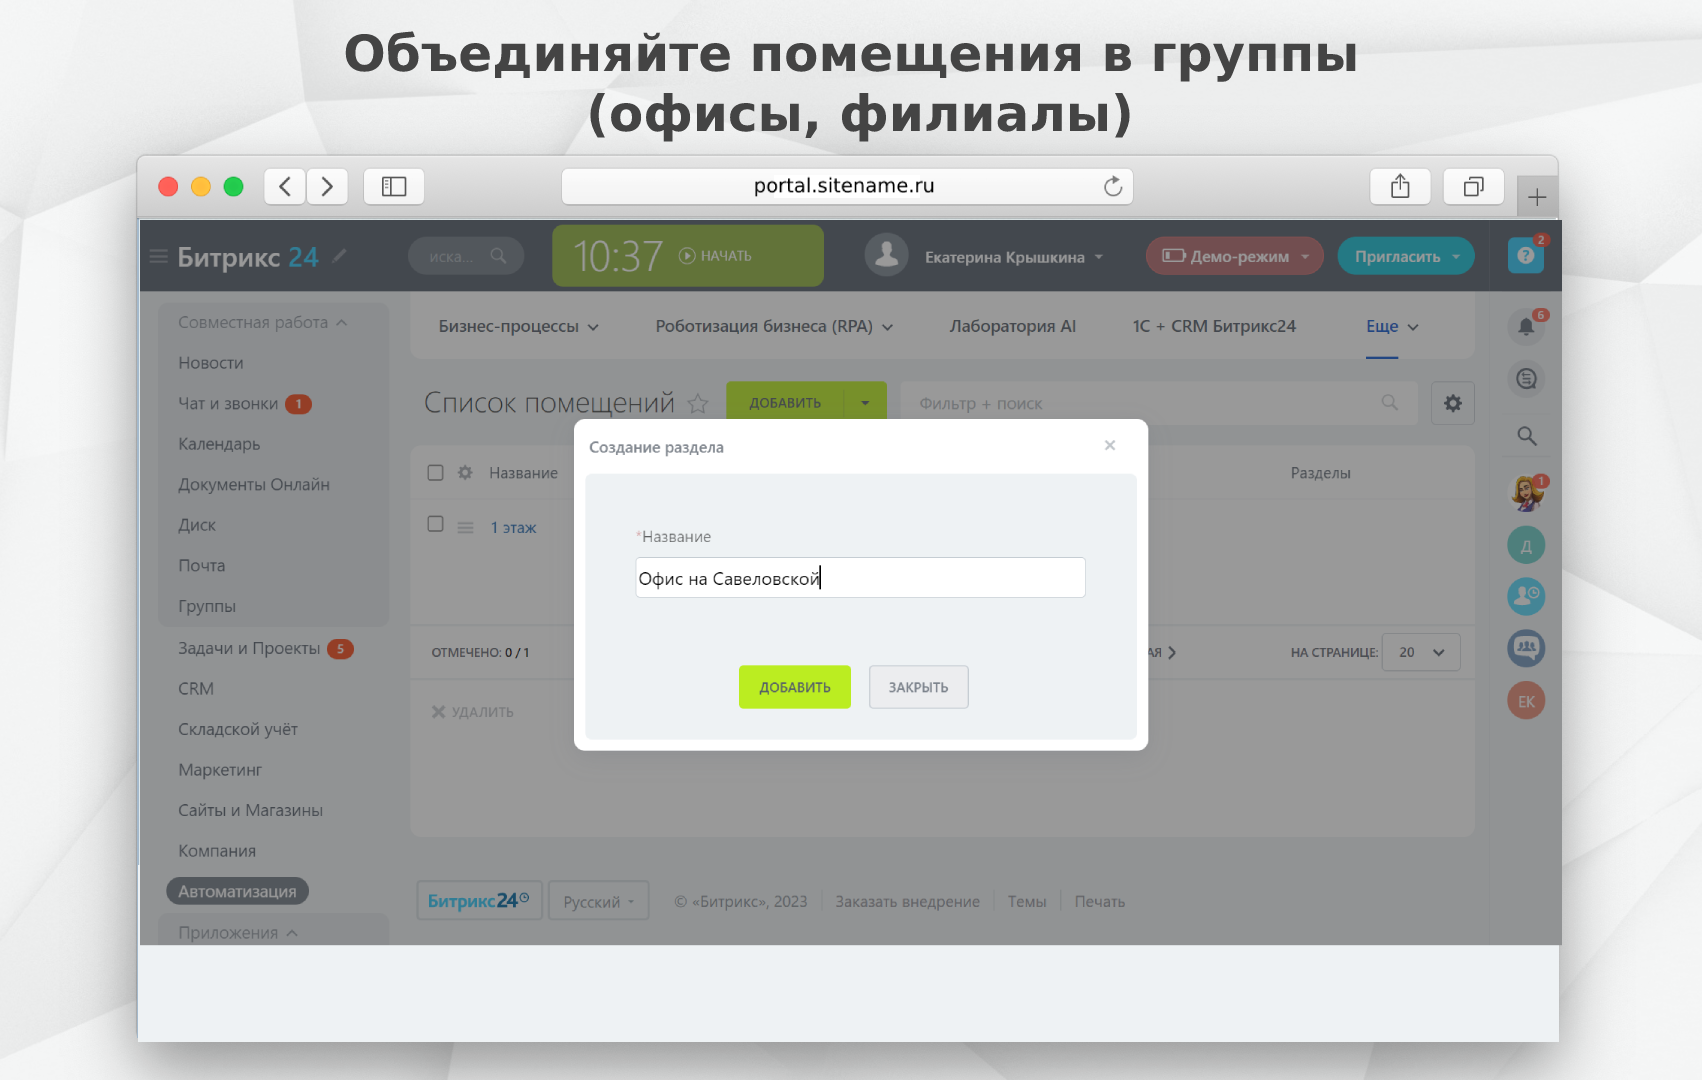1702x1080 pixels.
Task: Collapse the Совместная работа section
Action: [x=263, y=322]
